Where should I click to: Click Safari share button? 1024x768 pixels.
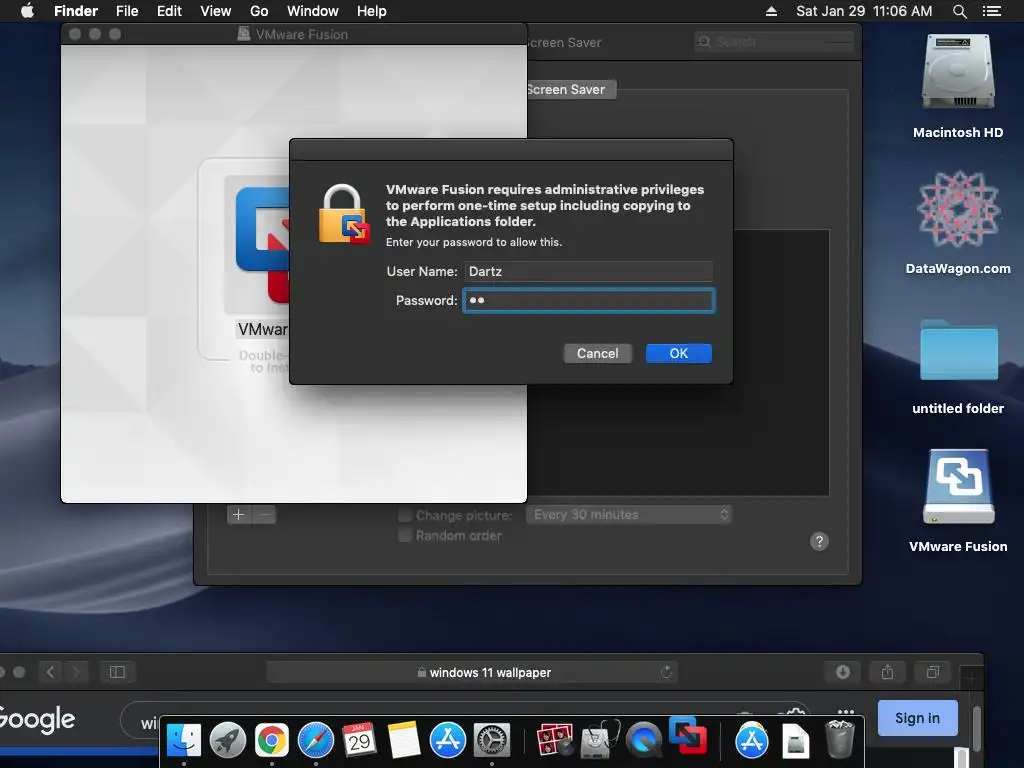888,672
